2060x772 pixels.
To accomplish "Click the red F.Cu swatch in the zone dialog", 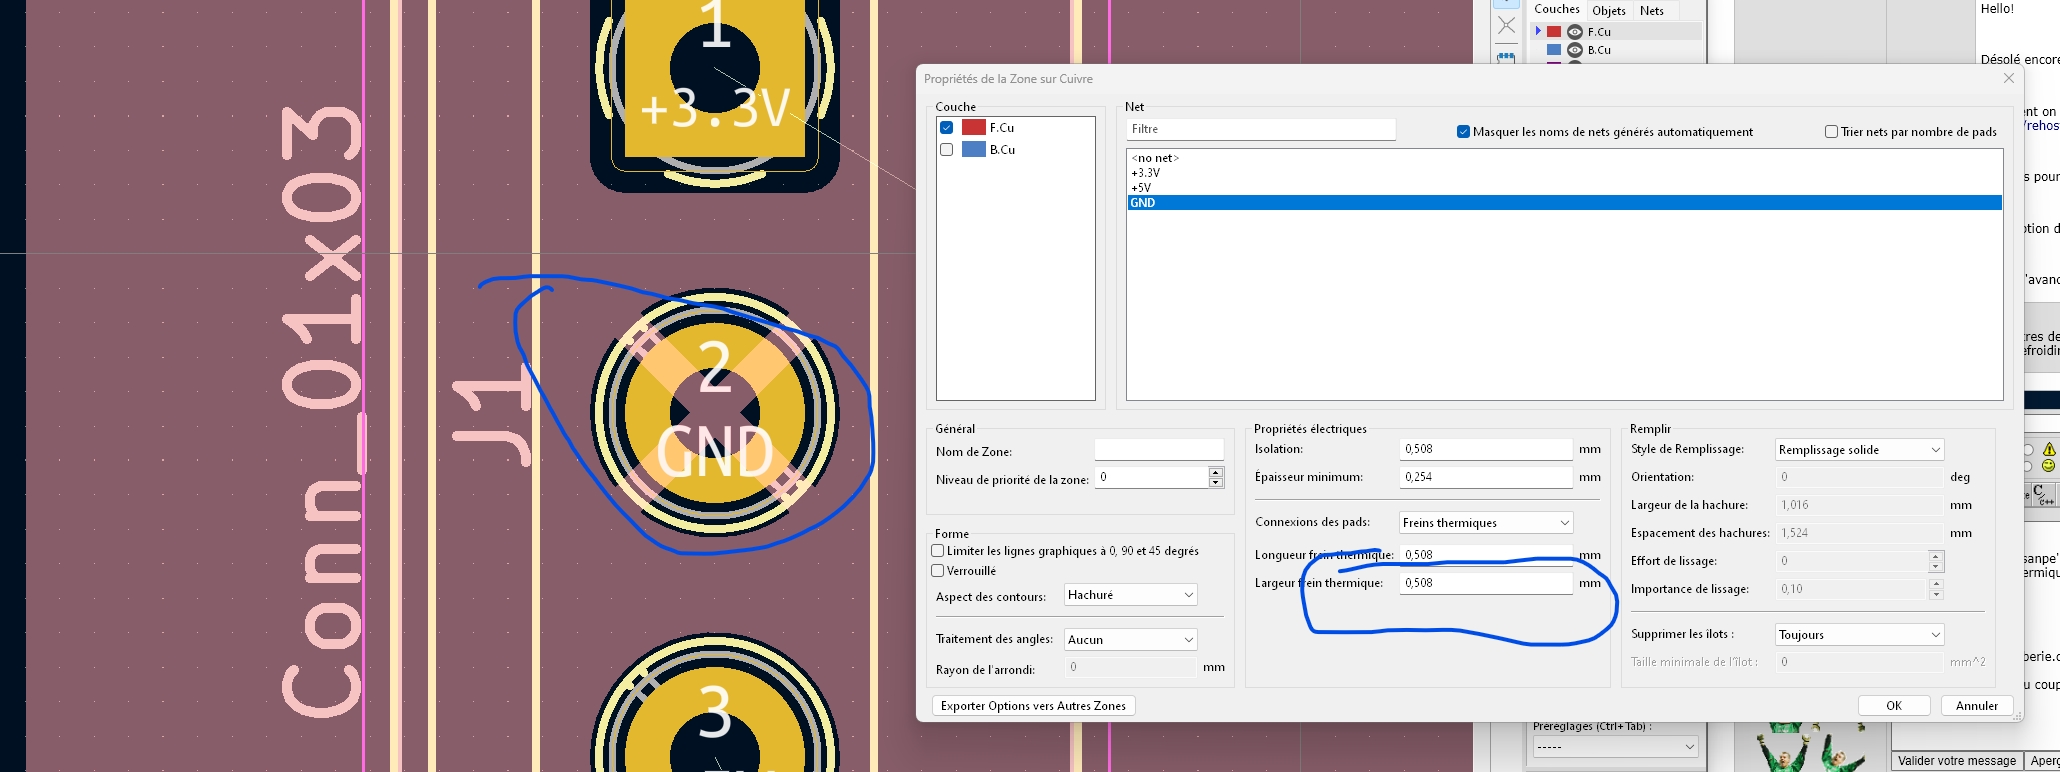I will (x=974, y=128).
